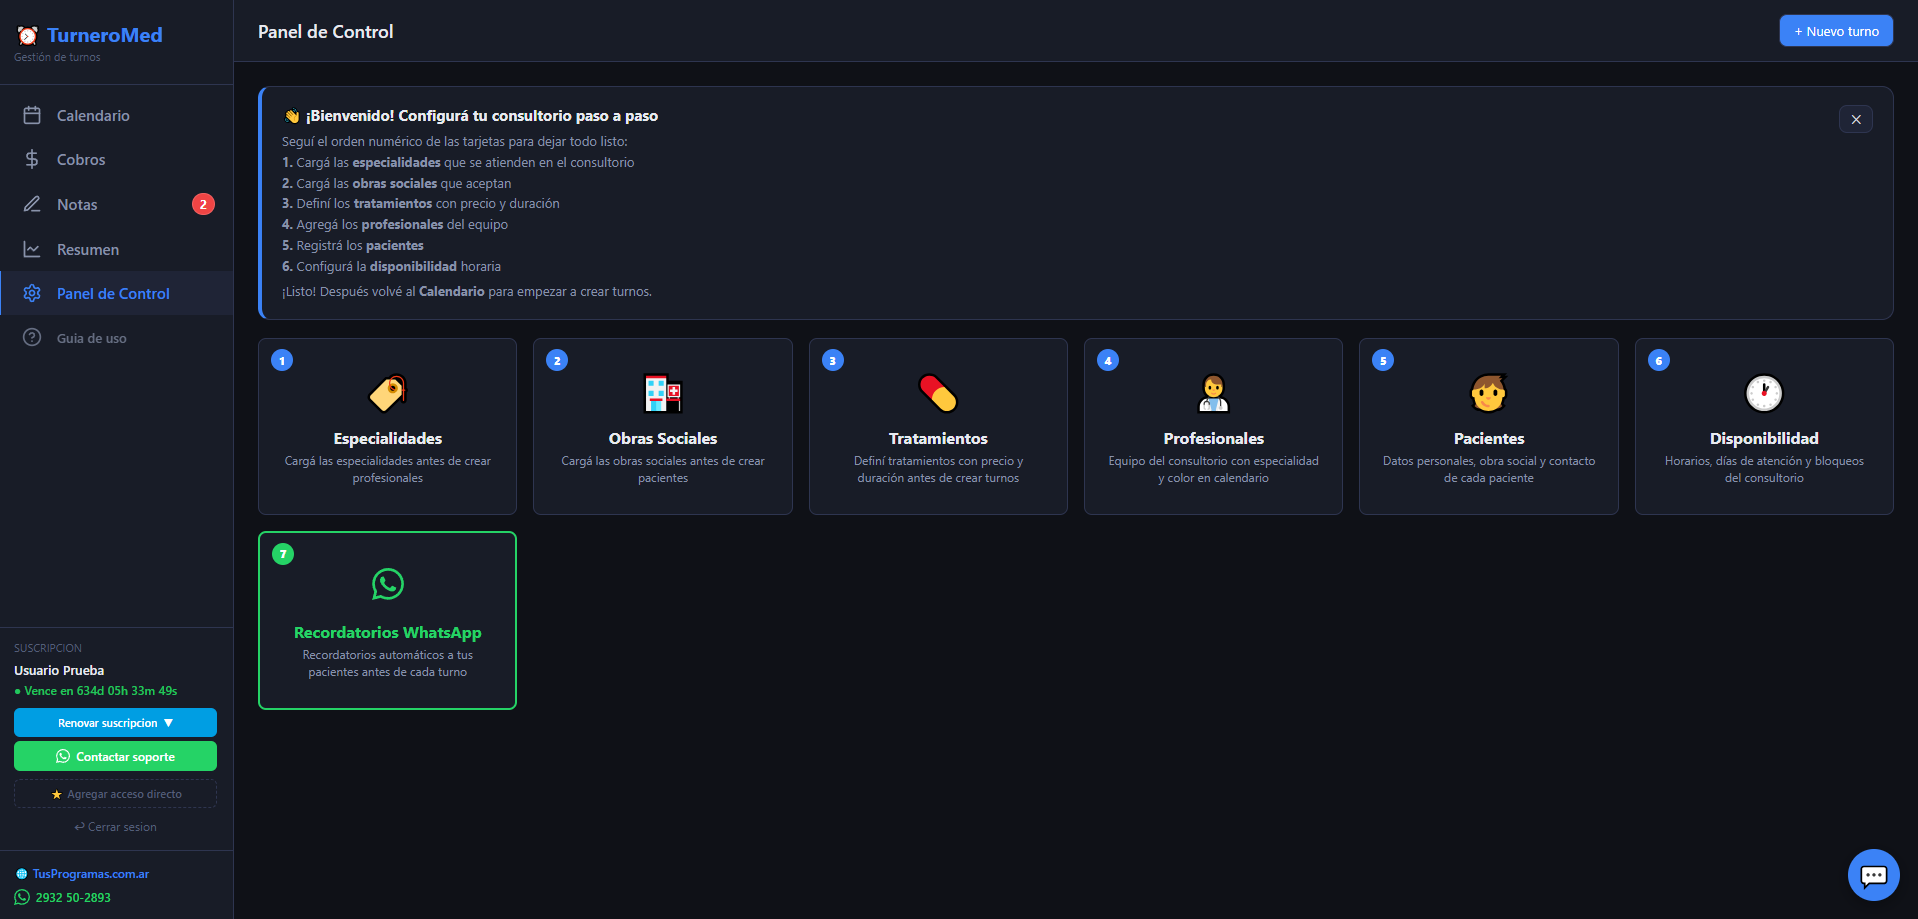Image resolution: width=1918 pixels, height=919 pixels.
Task: Select the Tratamientos pill card
Action: (937, 426)
